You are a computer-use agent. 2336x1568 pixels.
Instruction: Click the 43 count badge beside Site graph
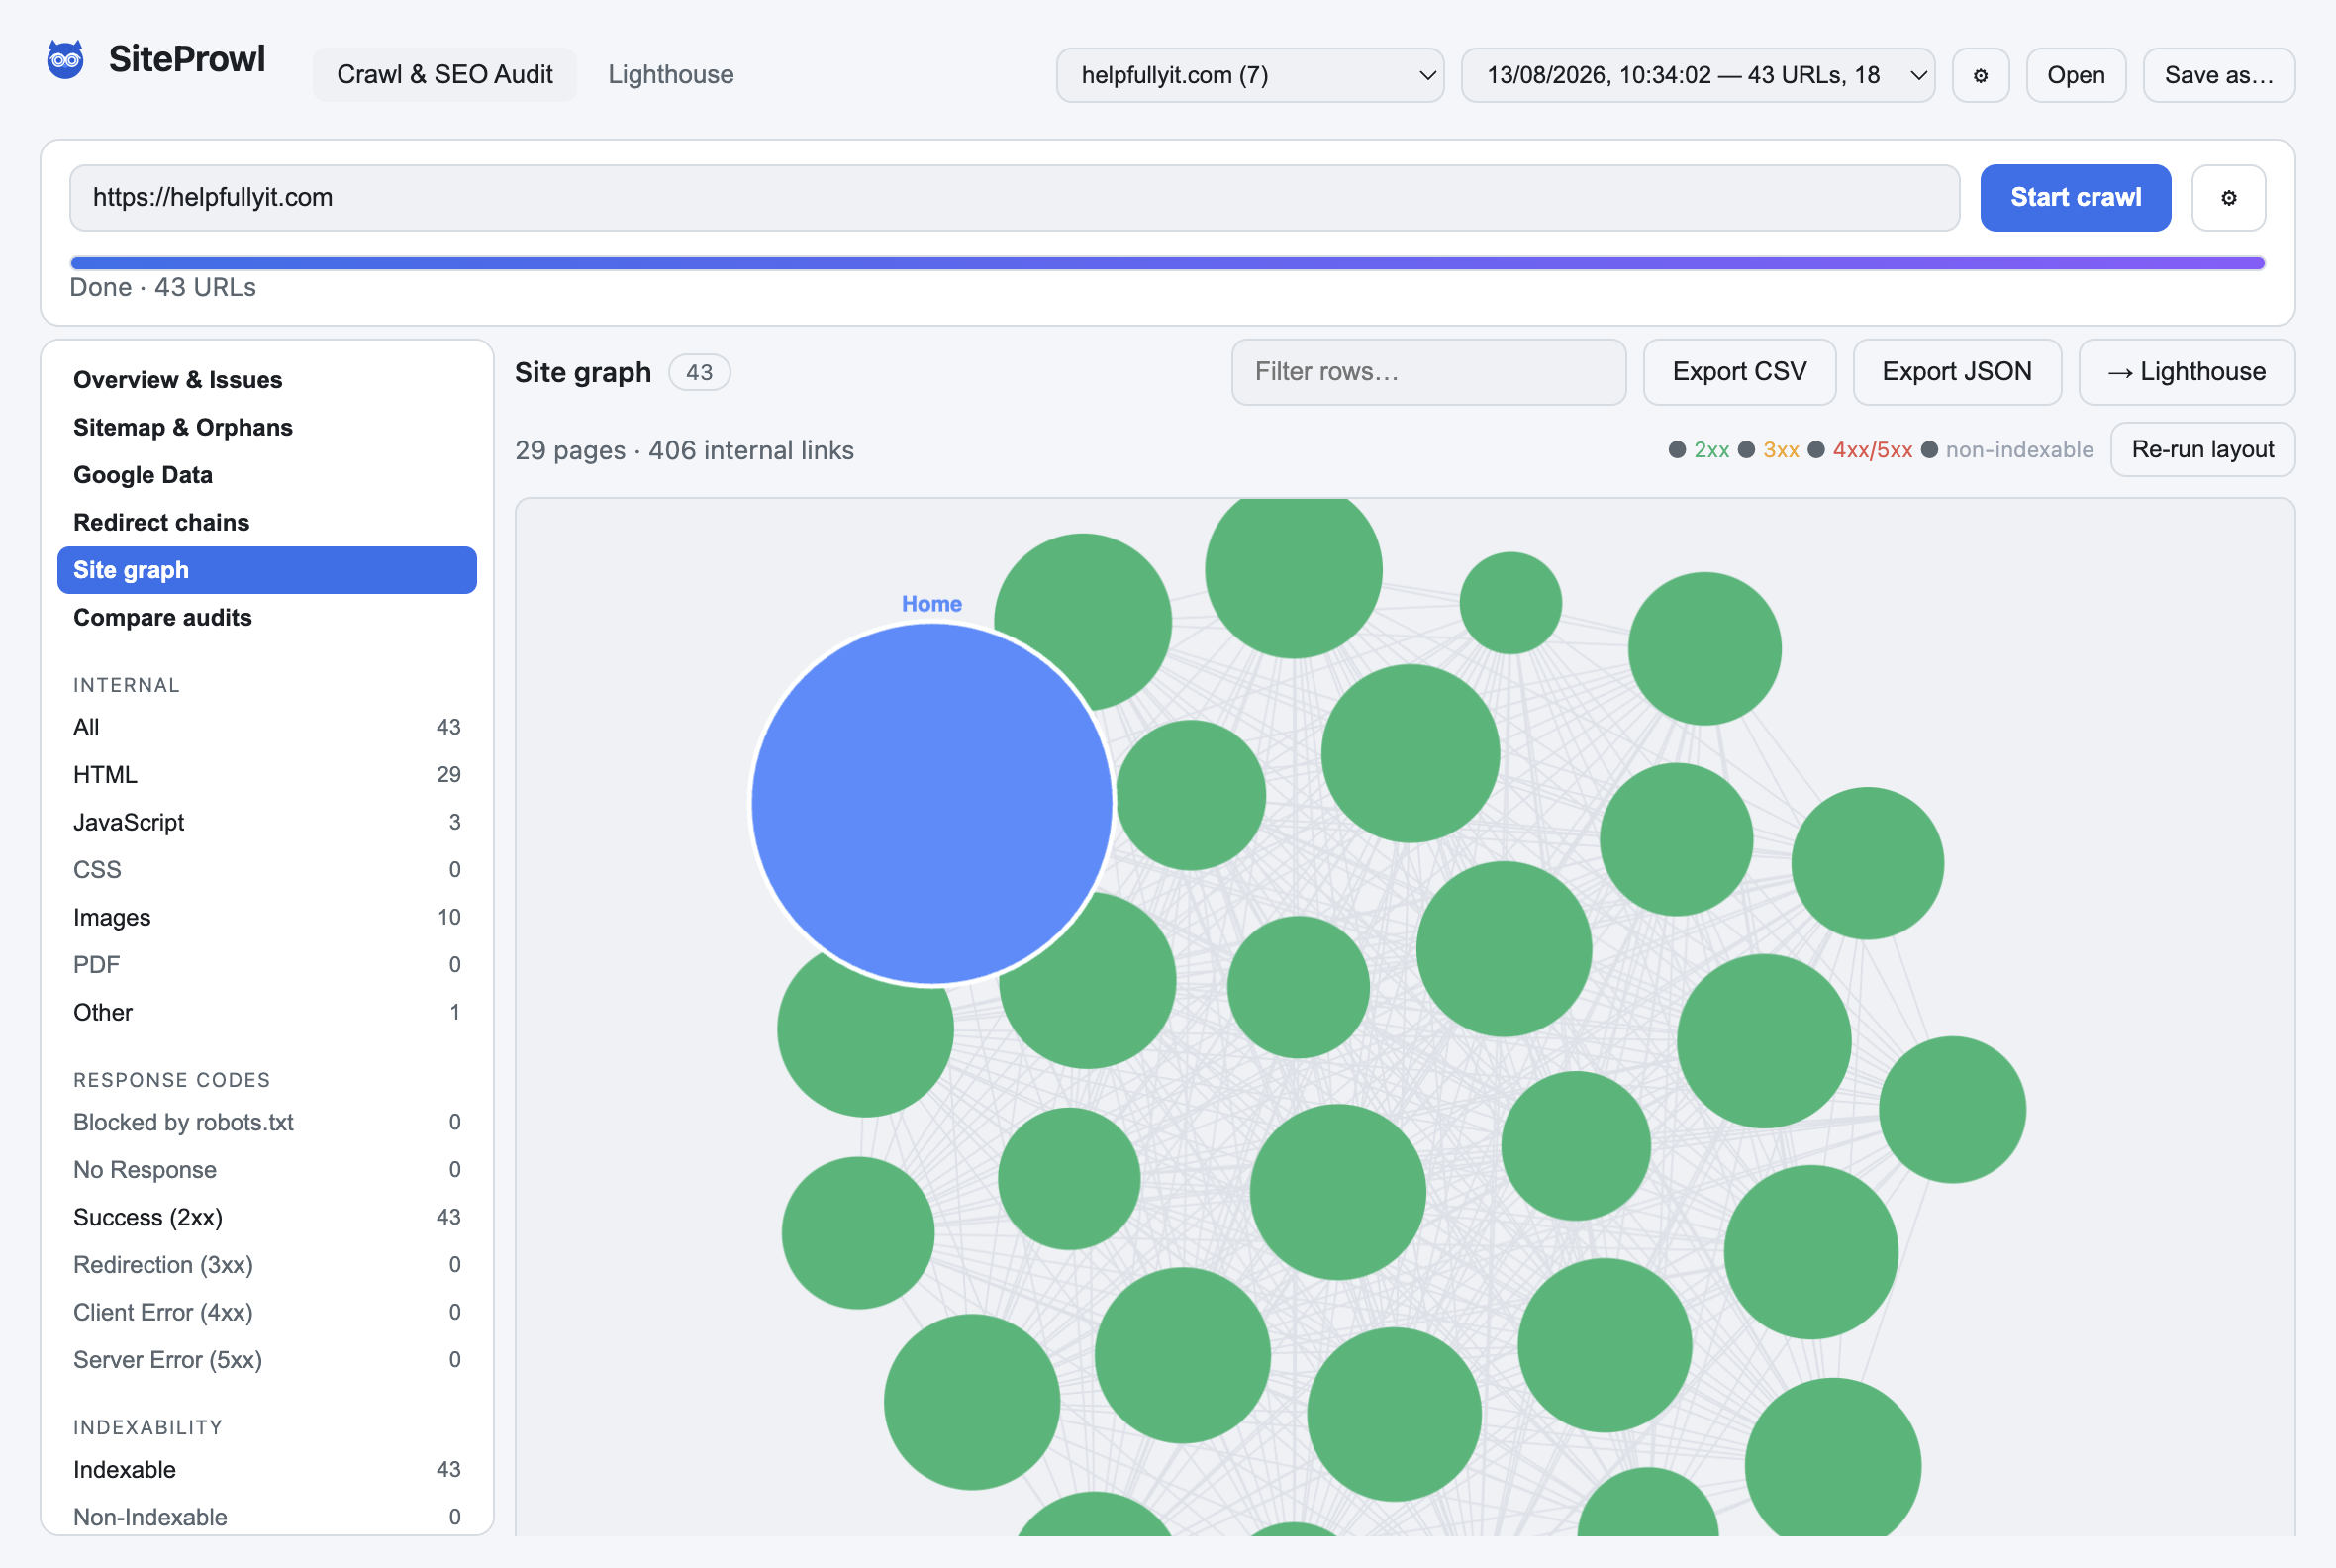[x=699, y=373]
